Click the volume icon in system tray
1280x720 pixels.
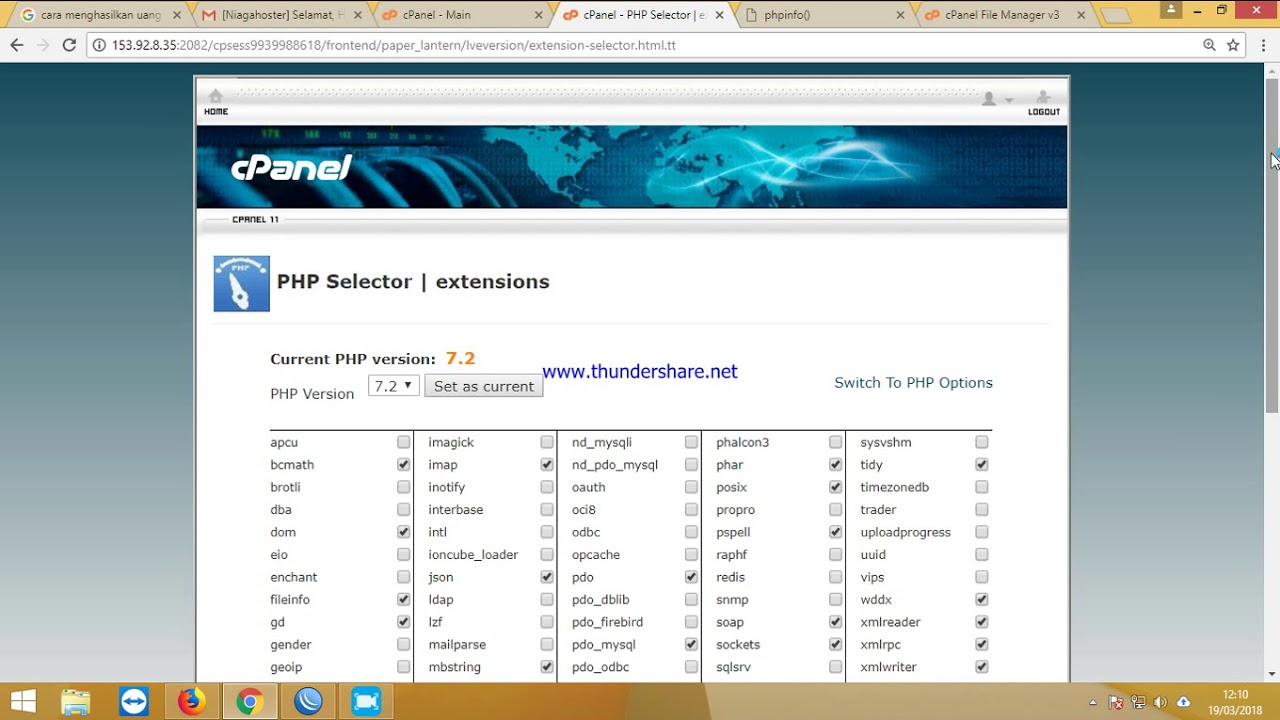[x=1160, y=702]
